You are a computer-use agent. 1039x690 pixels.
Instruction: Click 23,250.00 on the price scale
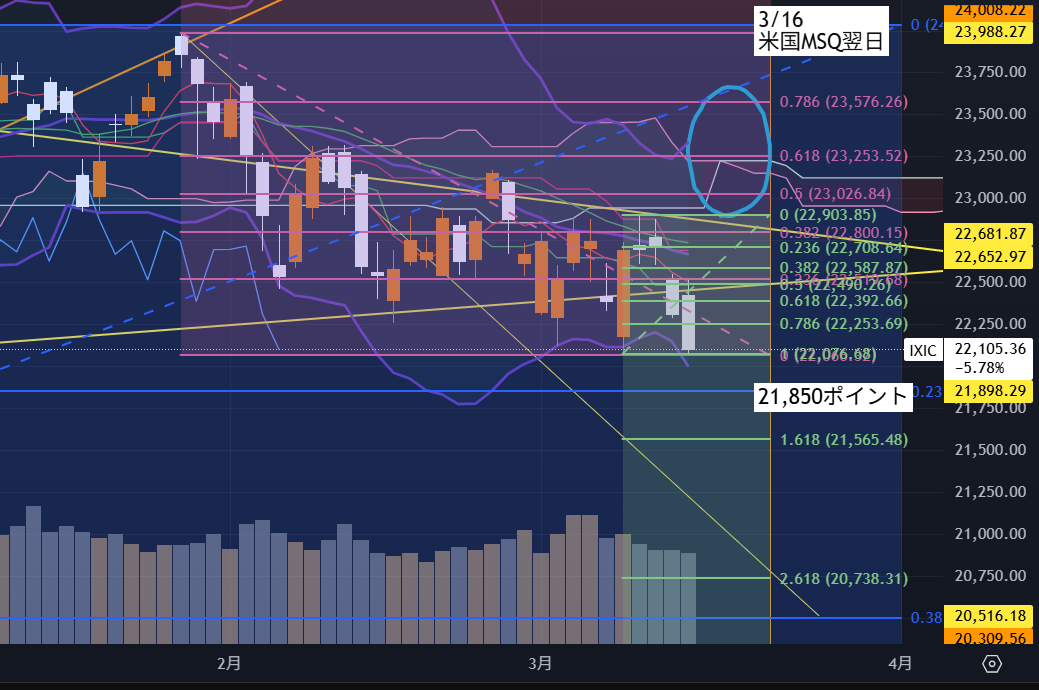(990, 156)
